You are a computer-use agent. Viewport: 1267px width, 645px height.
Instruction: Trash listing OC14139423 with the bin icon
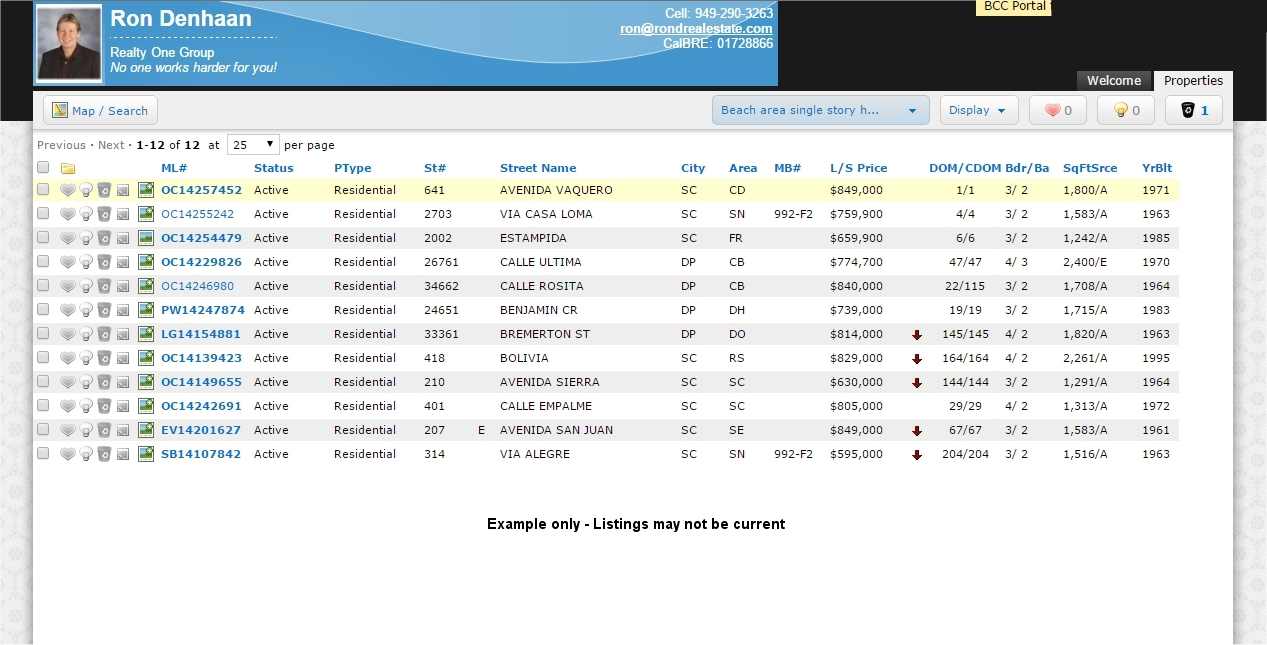(104, 358)
